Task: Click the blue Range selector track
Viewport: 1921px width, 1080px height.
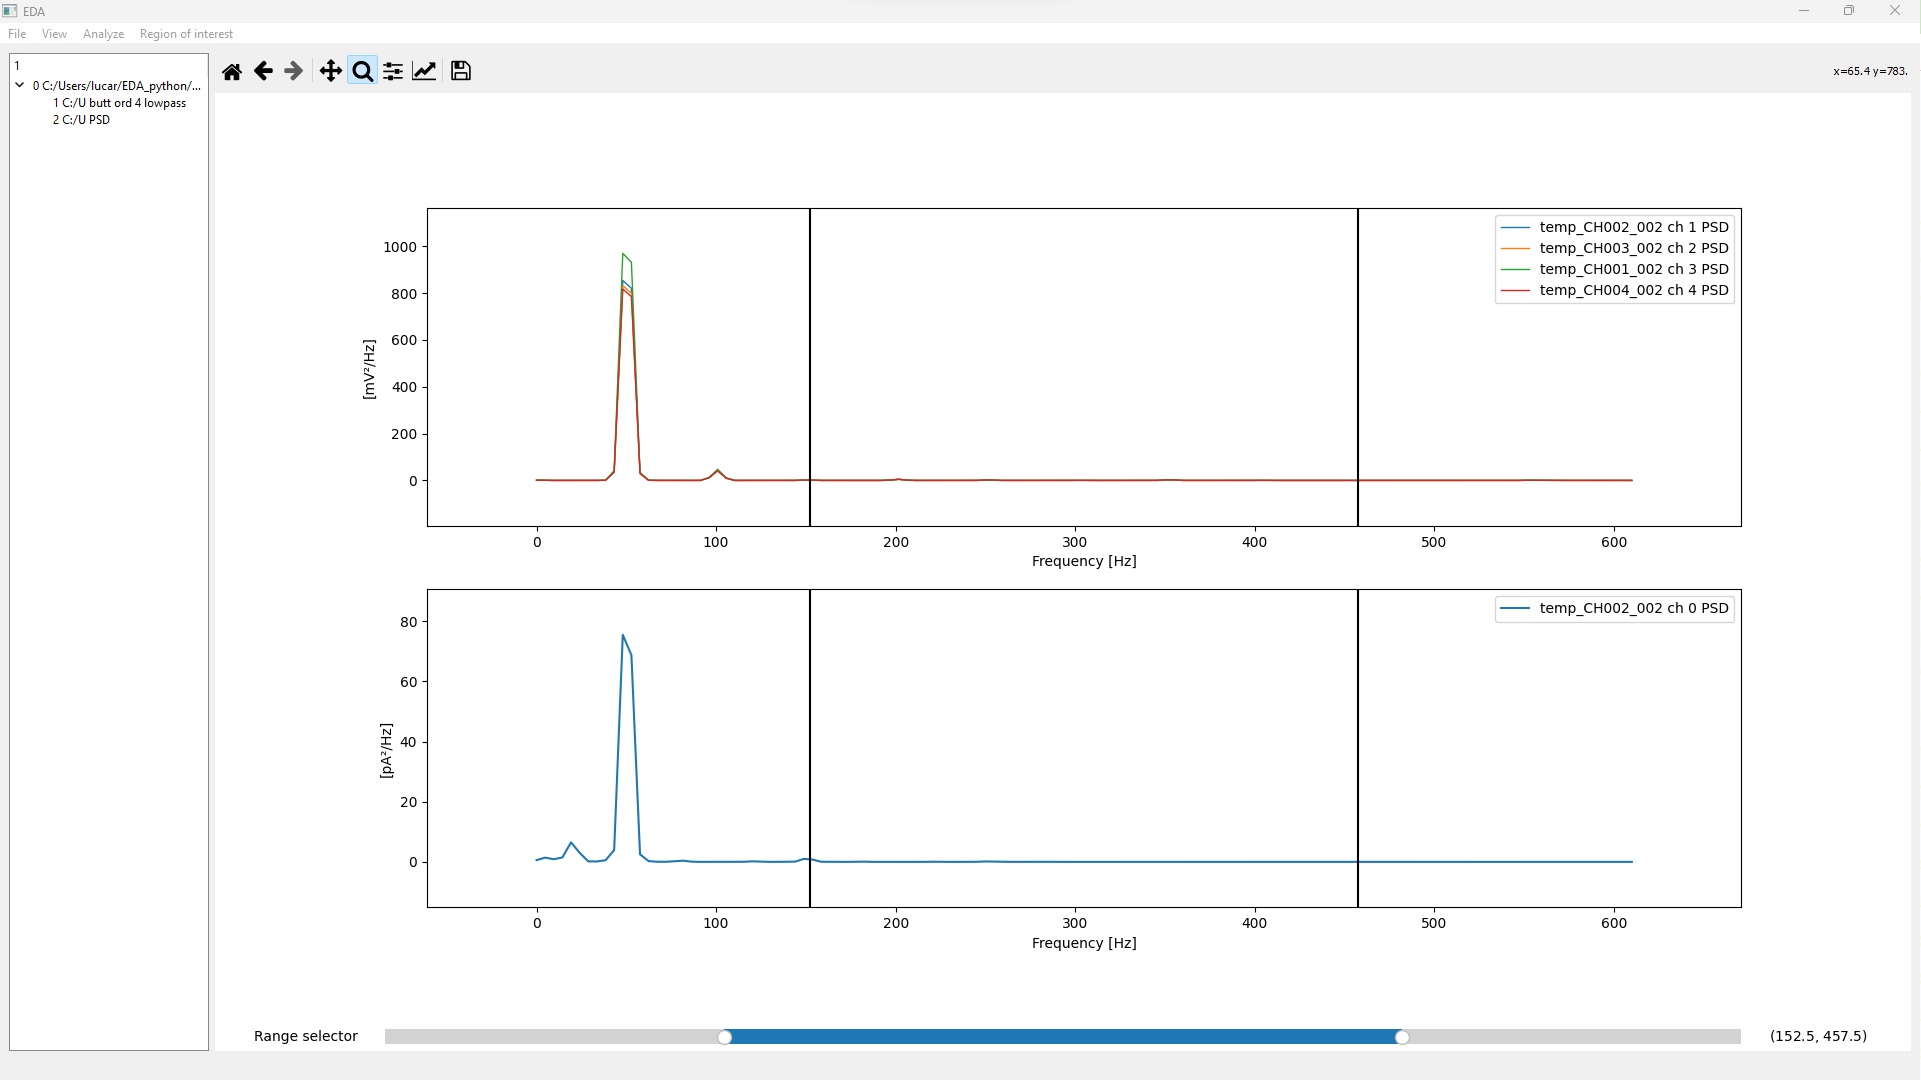Action: (1063, 1037)
